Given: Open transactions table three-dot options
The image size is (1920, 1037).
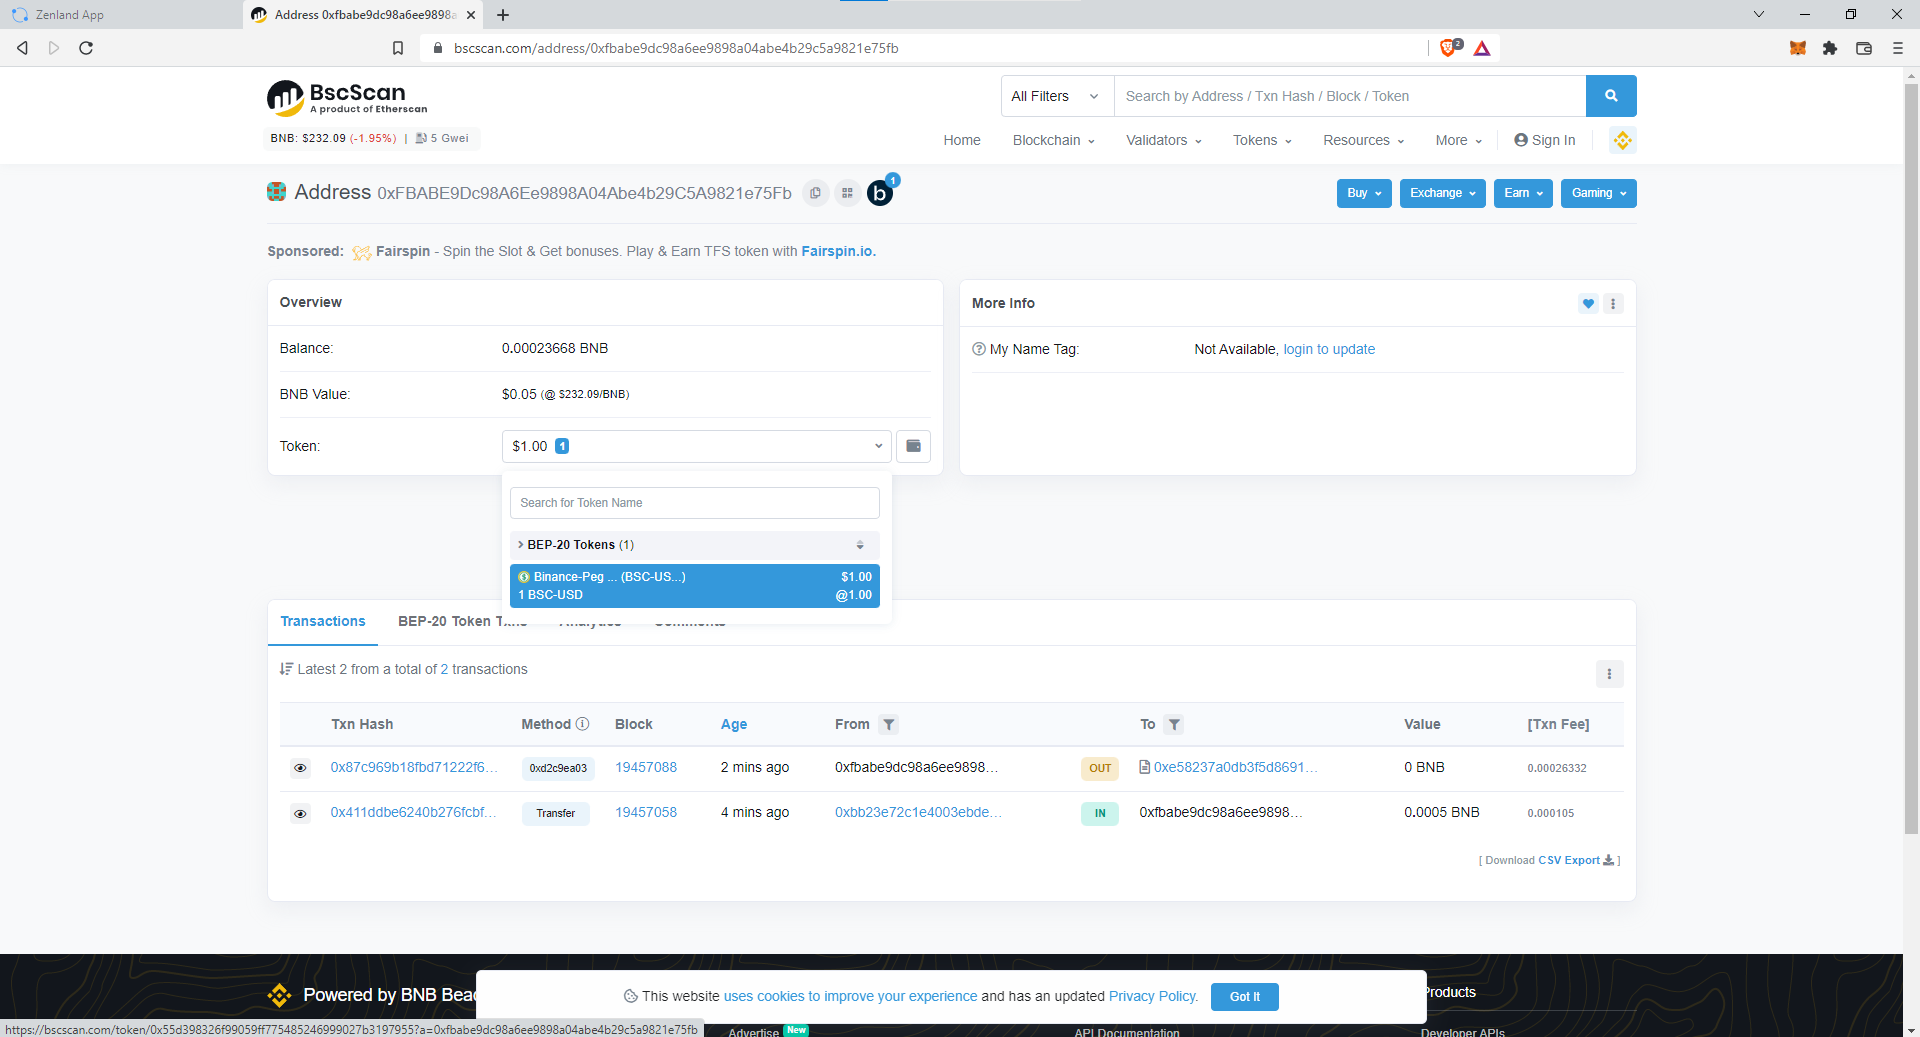Looking at the screenshot, I should [x=1609, y=674].
